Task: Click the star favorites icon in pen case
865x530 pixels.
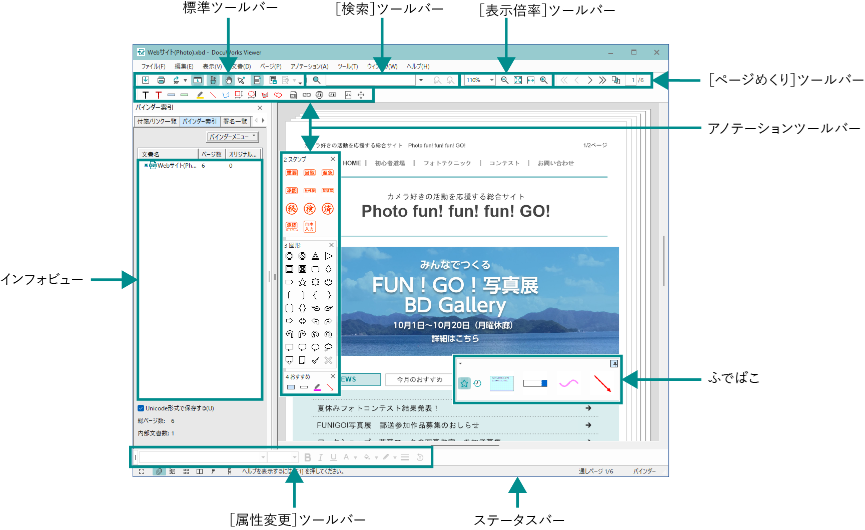Action: tap(464, 383)
